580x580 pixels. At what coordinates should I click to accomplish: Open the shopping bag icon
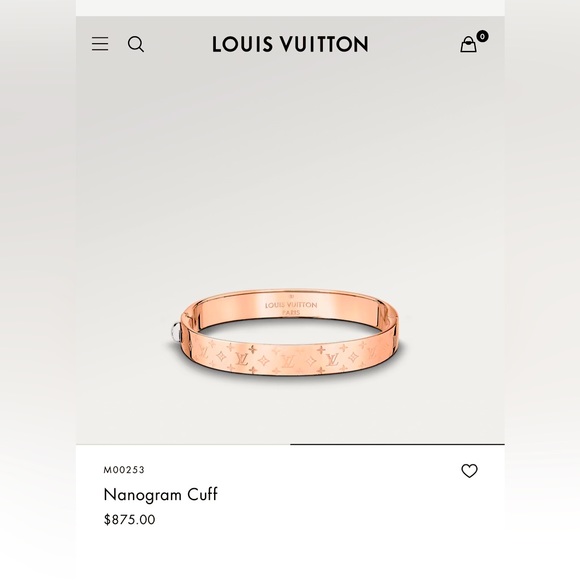tap(468, 44)
